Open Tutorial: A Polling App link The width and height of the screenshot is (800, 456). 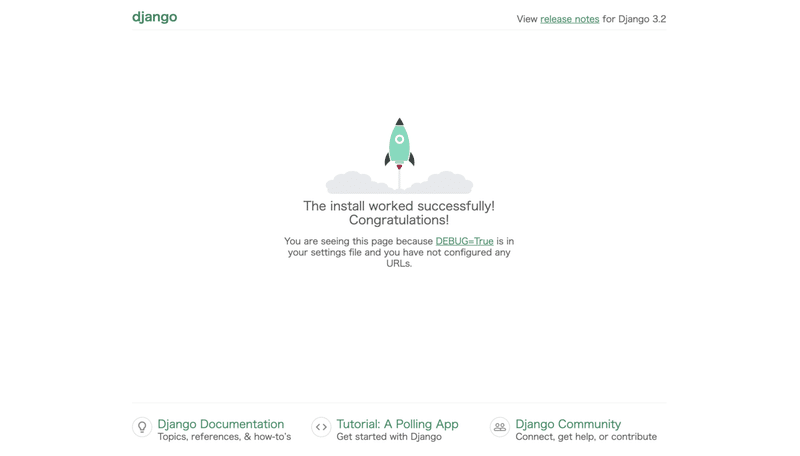pos(397,424)
